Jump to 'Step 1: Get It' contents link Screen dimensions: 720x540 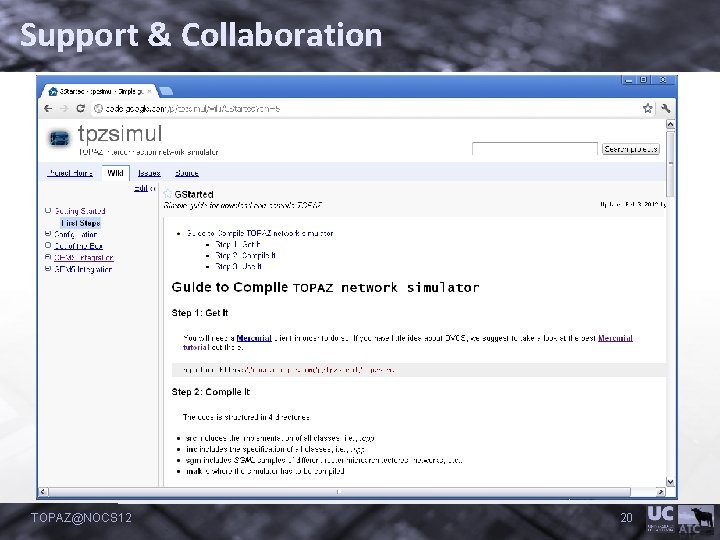(238, 244)
